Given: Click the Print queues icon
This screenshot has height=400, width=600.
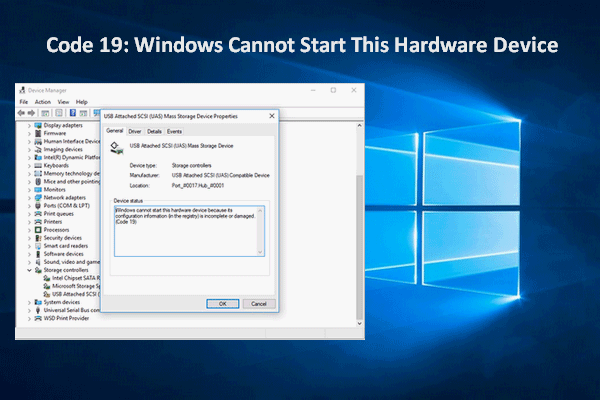Looking at the screenshot, I should coord(38,214).
